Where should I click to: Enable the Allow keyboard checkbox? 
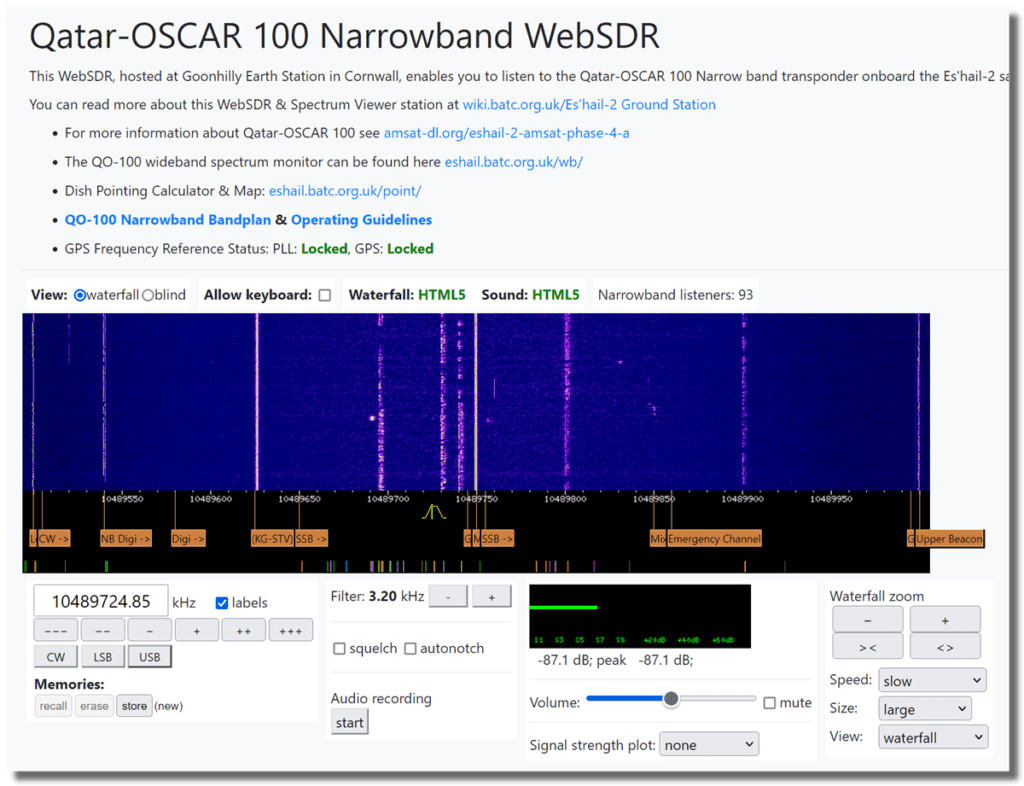click(x=325, y=296)
